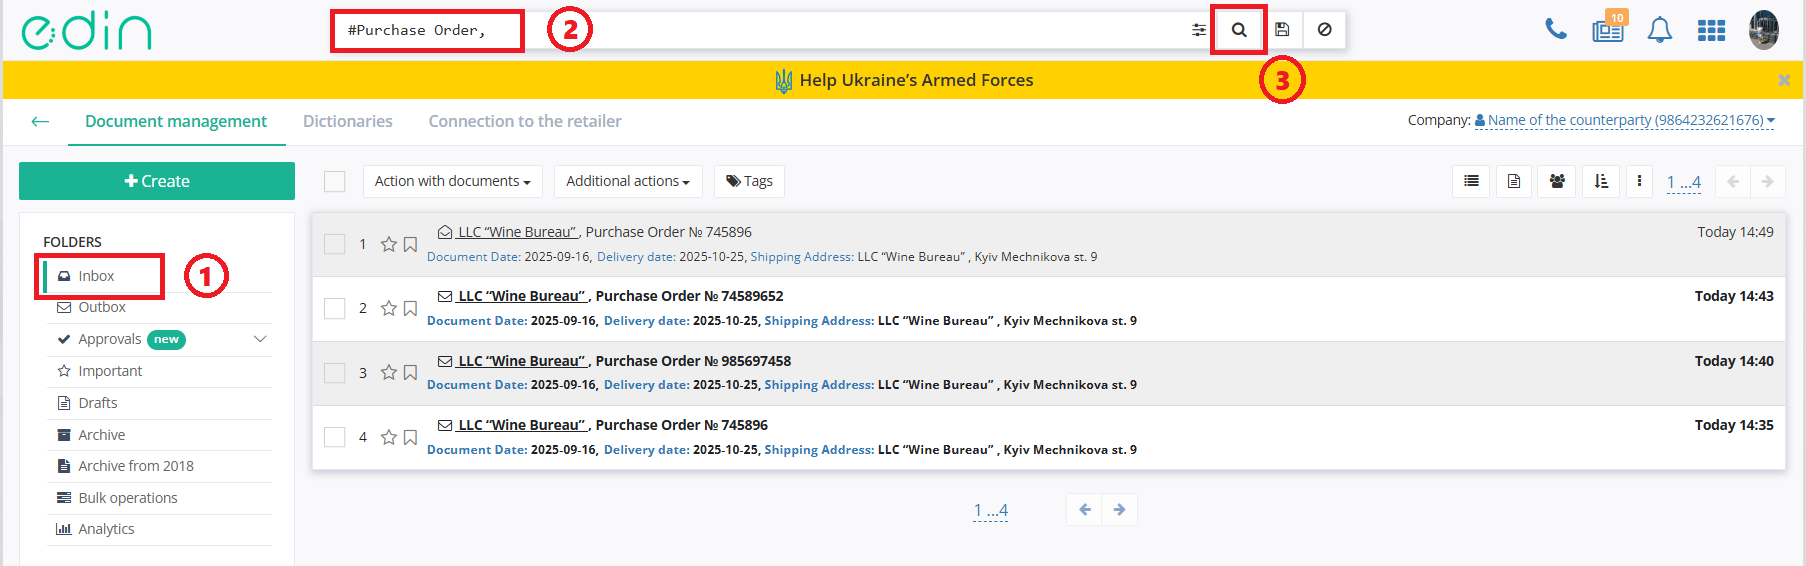Star document row 4
1806x566 pixels.
(x=389, y=437)
